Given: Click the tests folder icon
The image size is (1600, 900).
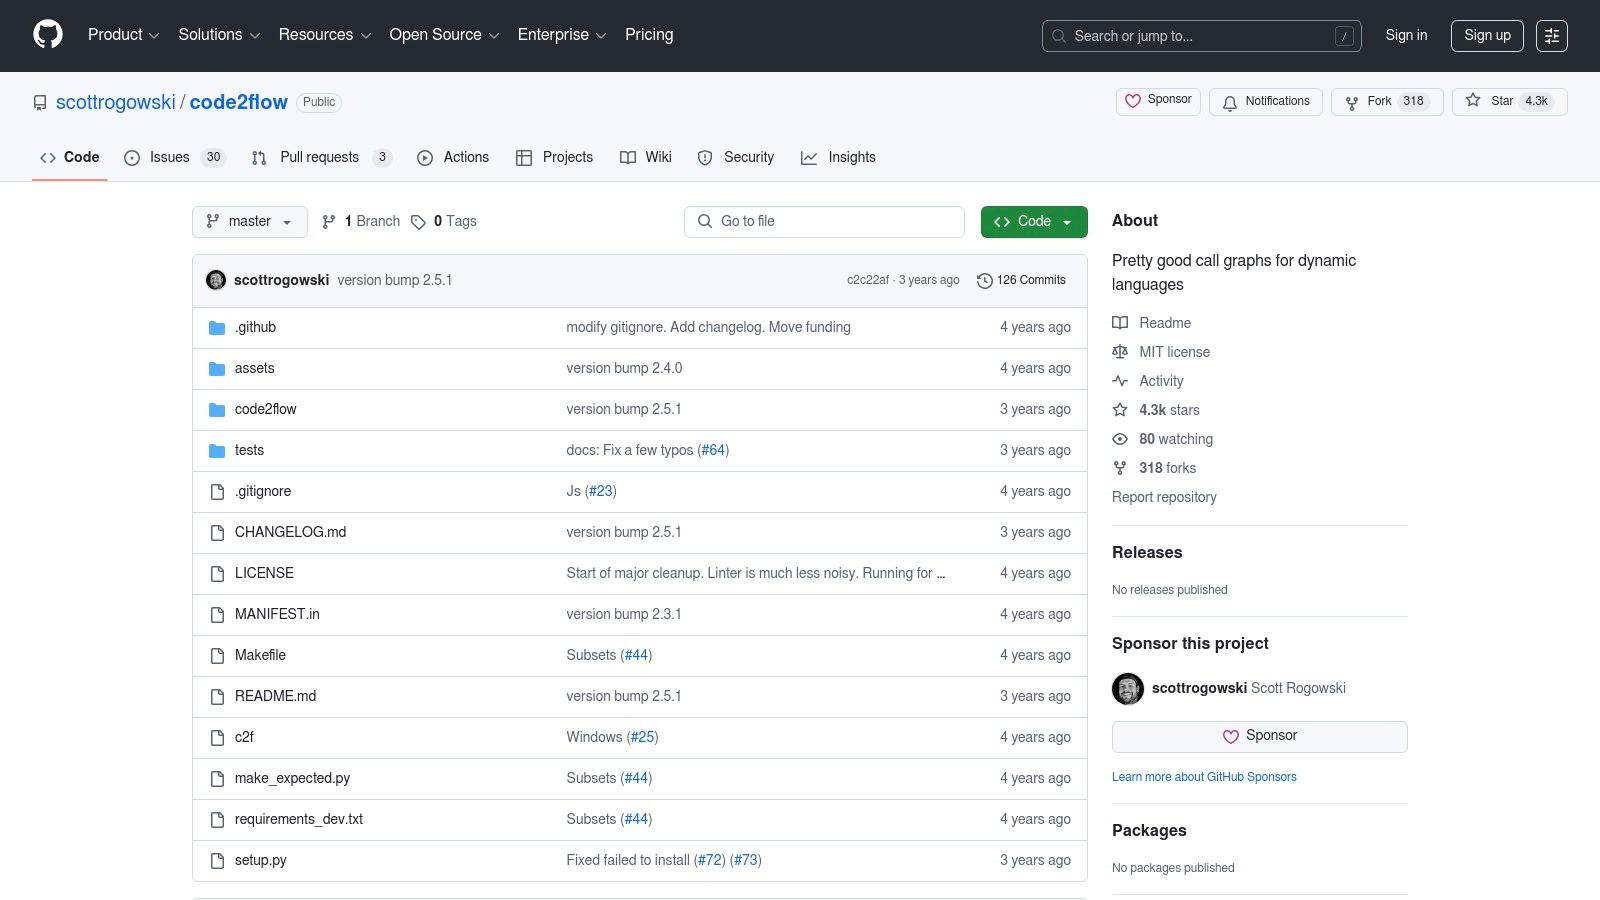Looking at the screenshot, I should [x=217, y=451].
